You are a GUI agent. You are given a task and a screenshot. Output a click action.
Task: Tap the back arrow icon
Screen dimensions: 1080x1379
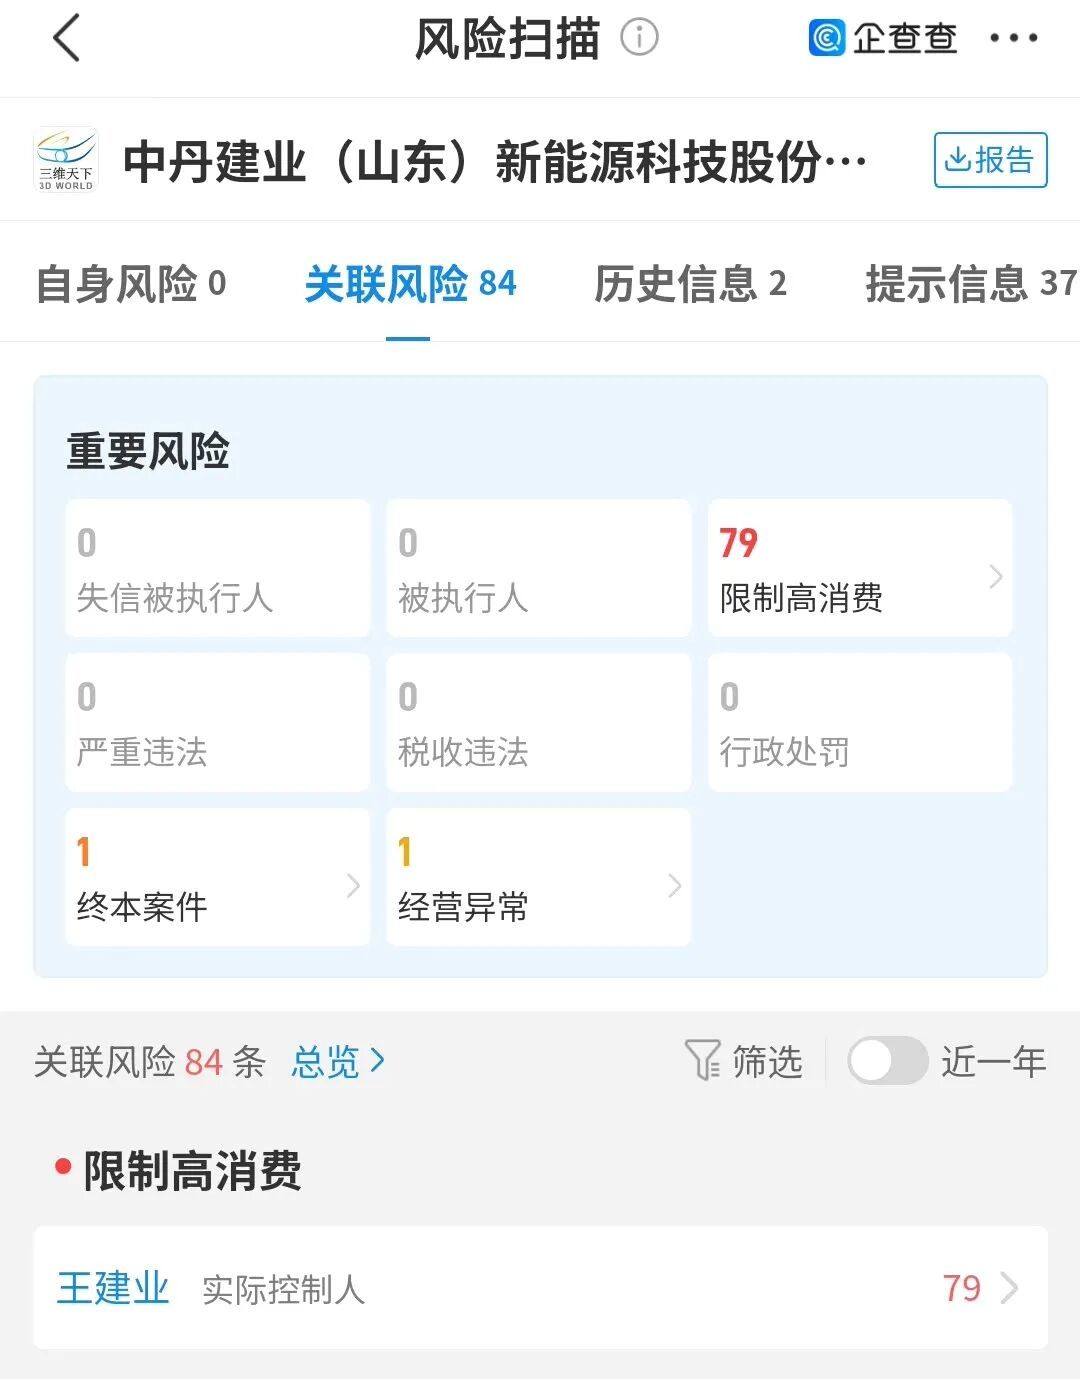pyautogui.click(x=66, y=39)
